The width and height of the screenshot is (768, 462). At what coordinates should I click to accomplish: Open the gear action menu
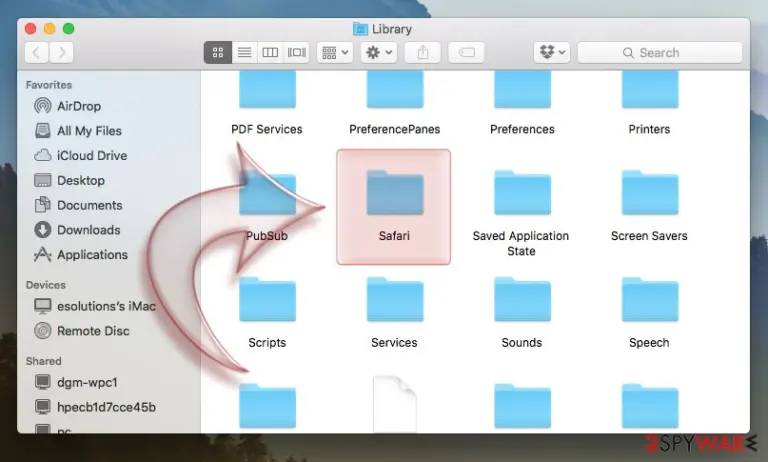379,52
